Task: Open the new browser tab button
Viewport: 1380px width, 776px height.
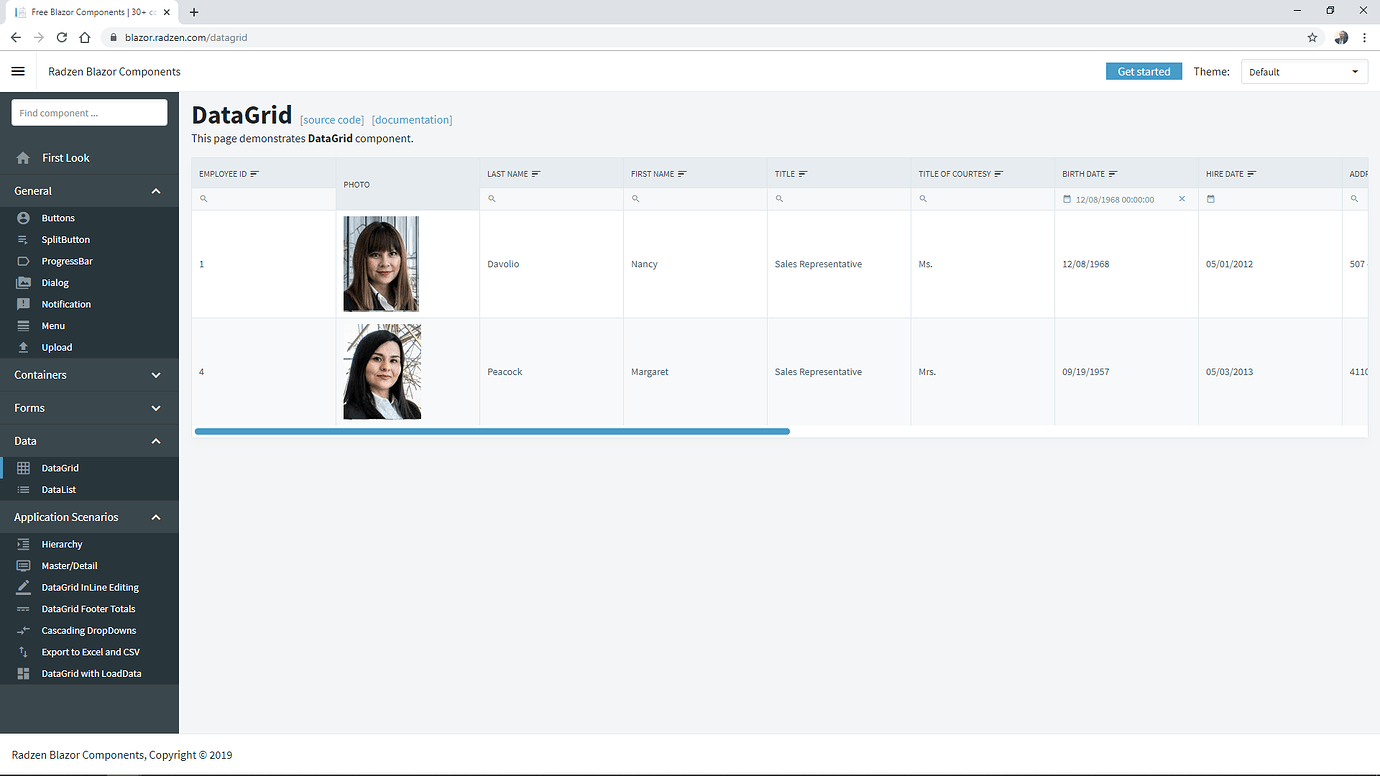Action: pos(194,12)
